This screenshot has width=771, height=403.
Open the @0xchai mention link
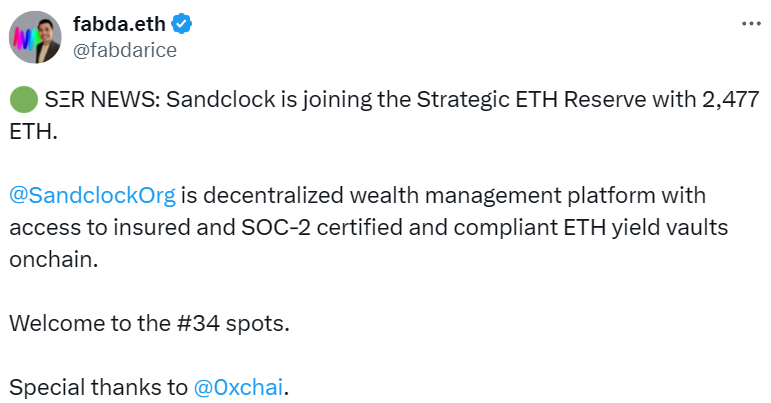pos(239,387)
